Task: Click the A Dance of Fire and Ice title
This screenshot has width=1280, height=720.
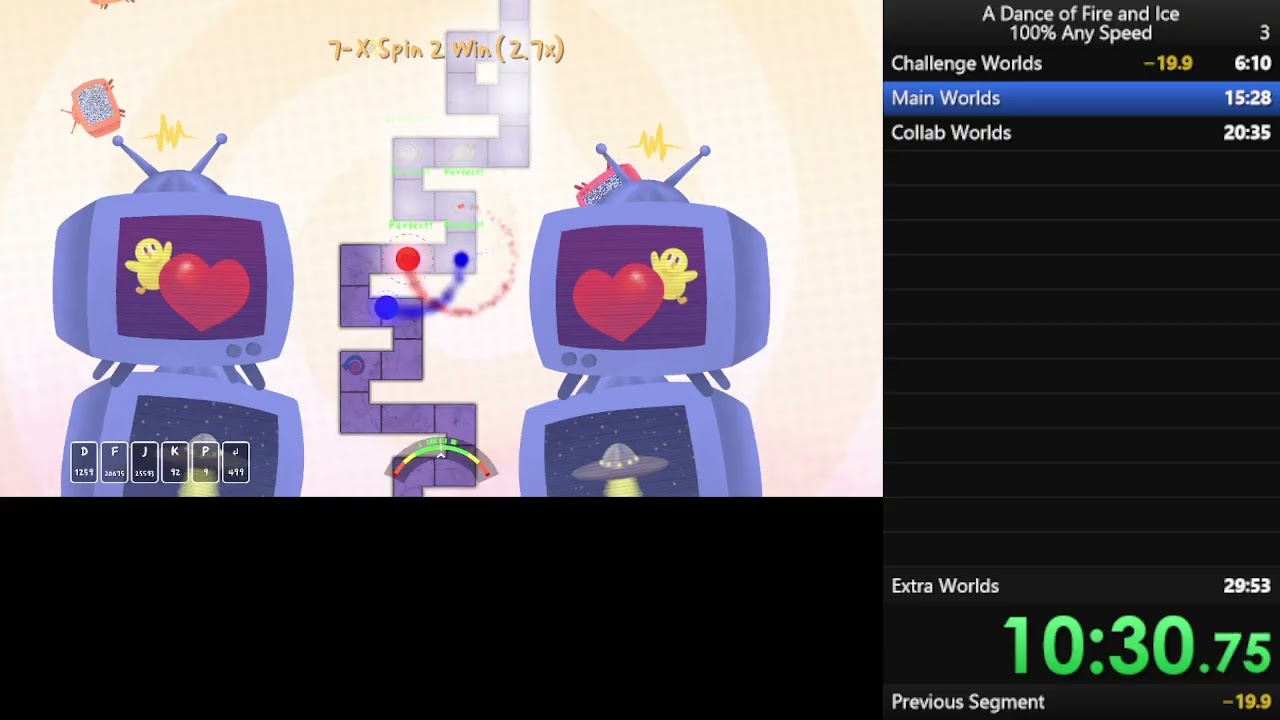Action: tap(1080, 14)
